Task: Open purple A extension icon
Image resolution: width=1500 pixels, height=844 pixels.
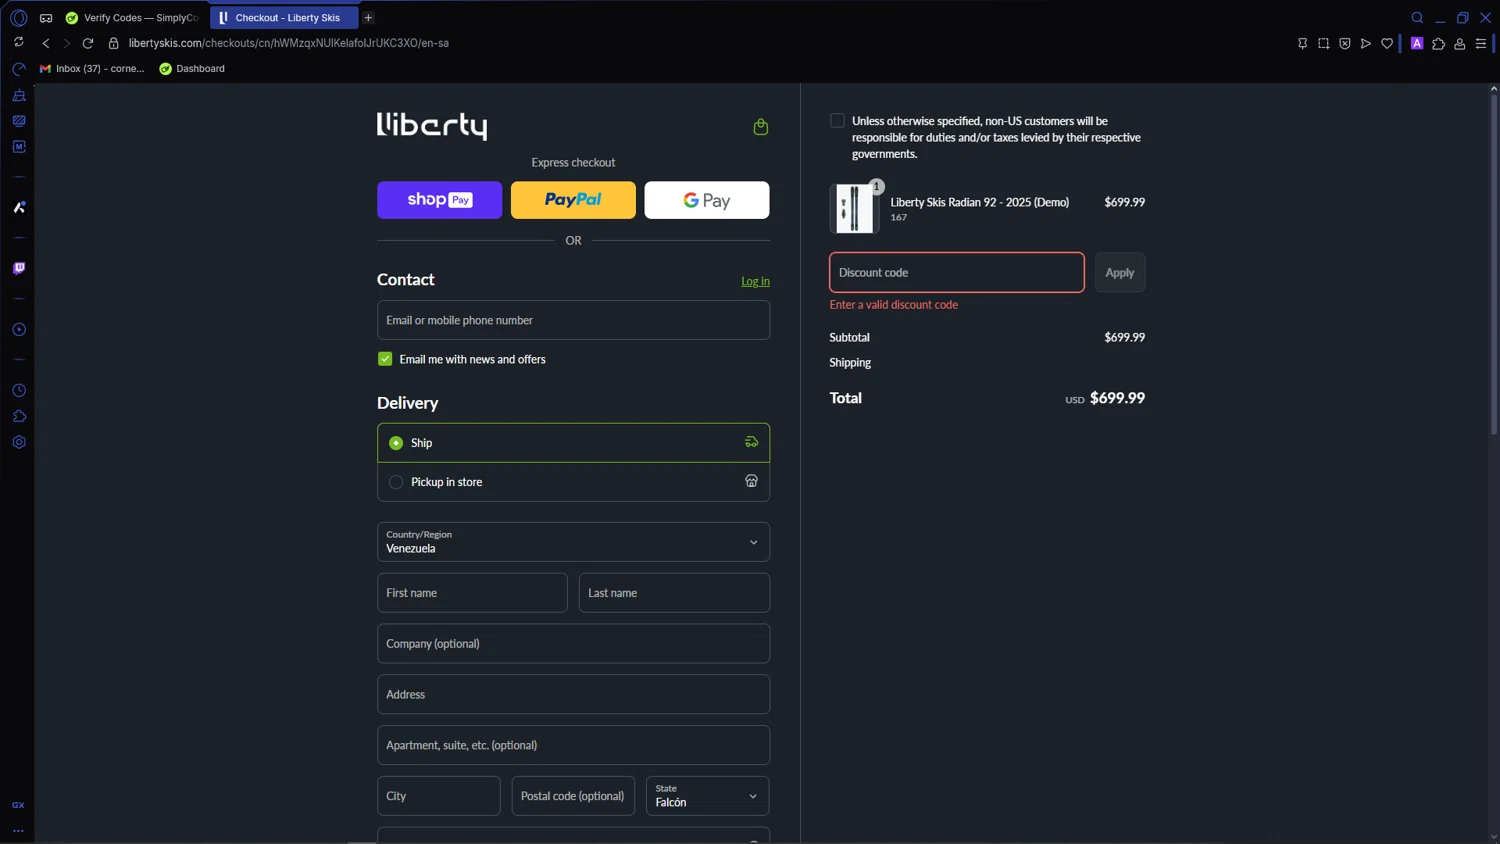Action: (x=1417, y=43)
